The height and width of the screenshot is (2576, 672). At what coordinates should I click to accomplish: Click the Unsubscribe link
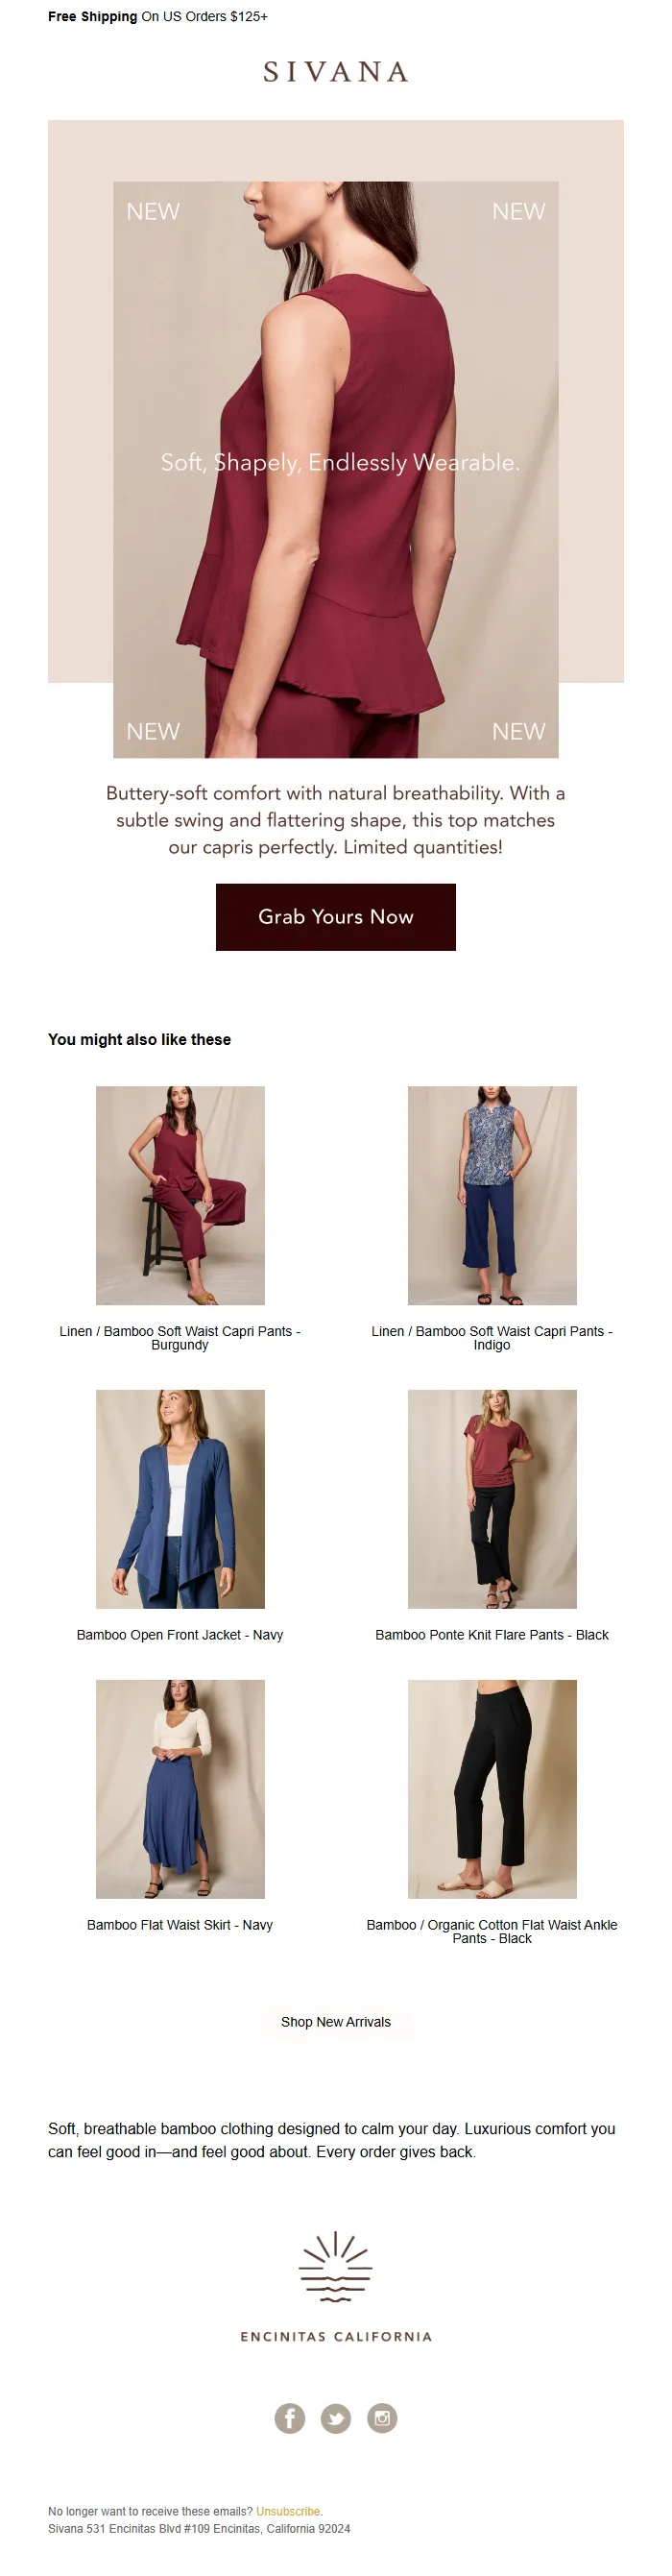pos(288,2511)
